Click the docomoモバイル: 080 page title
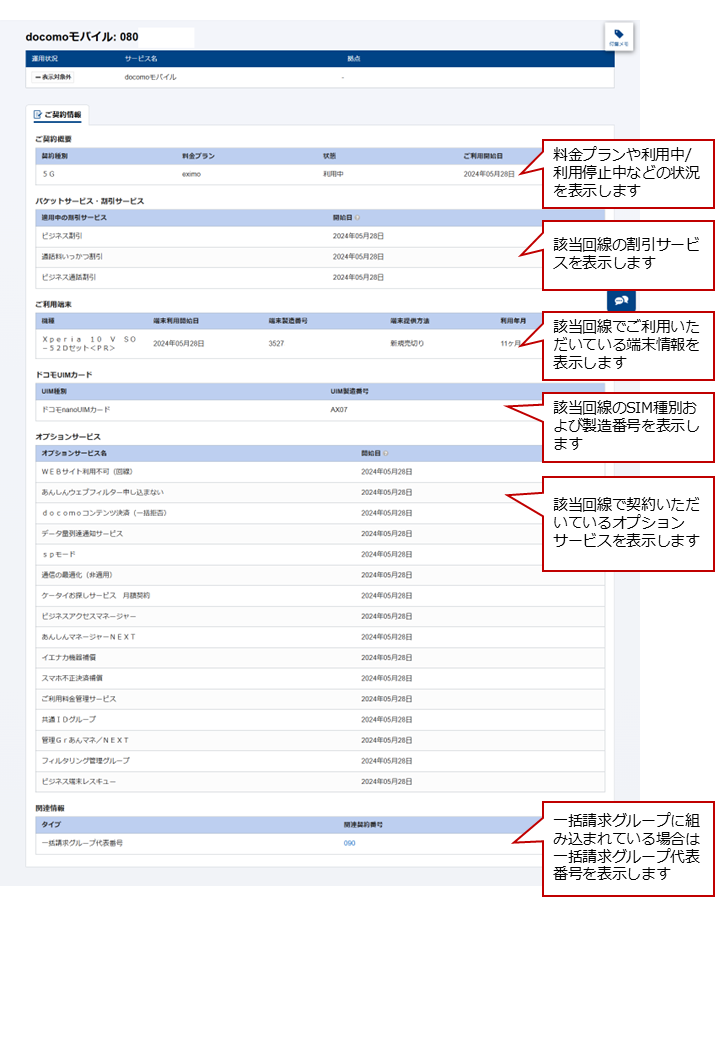This screenshot has height=1040, width=720. (x=82, y=37)
